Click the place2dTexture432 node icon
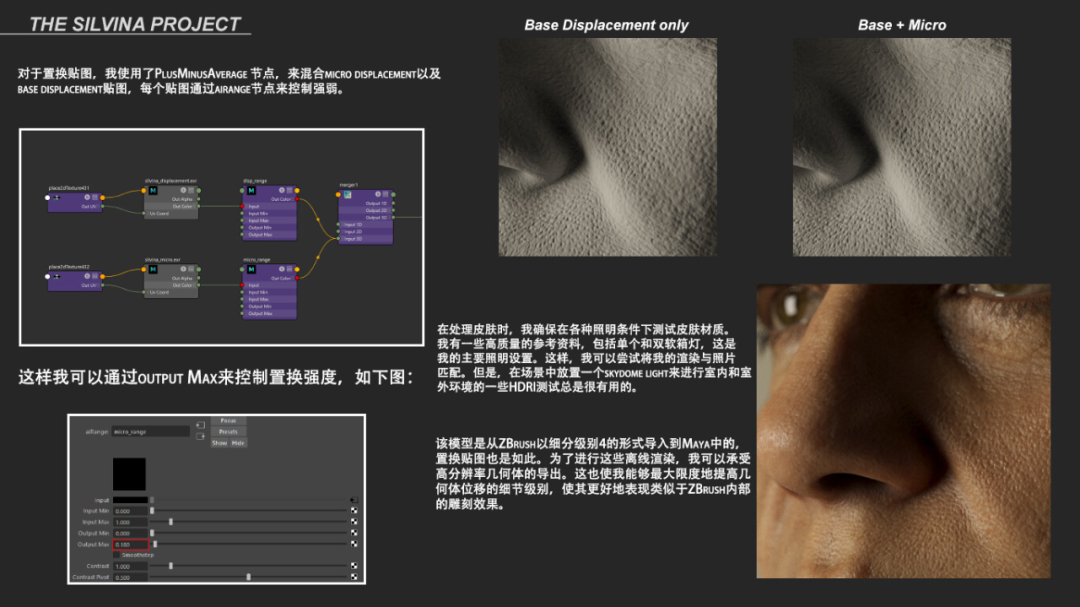Image resolution: width=1080 pixels, height=607 pixels. [56, 276]
